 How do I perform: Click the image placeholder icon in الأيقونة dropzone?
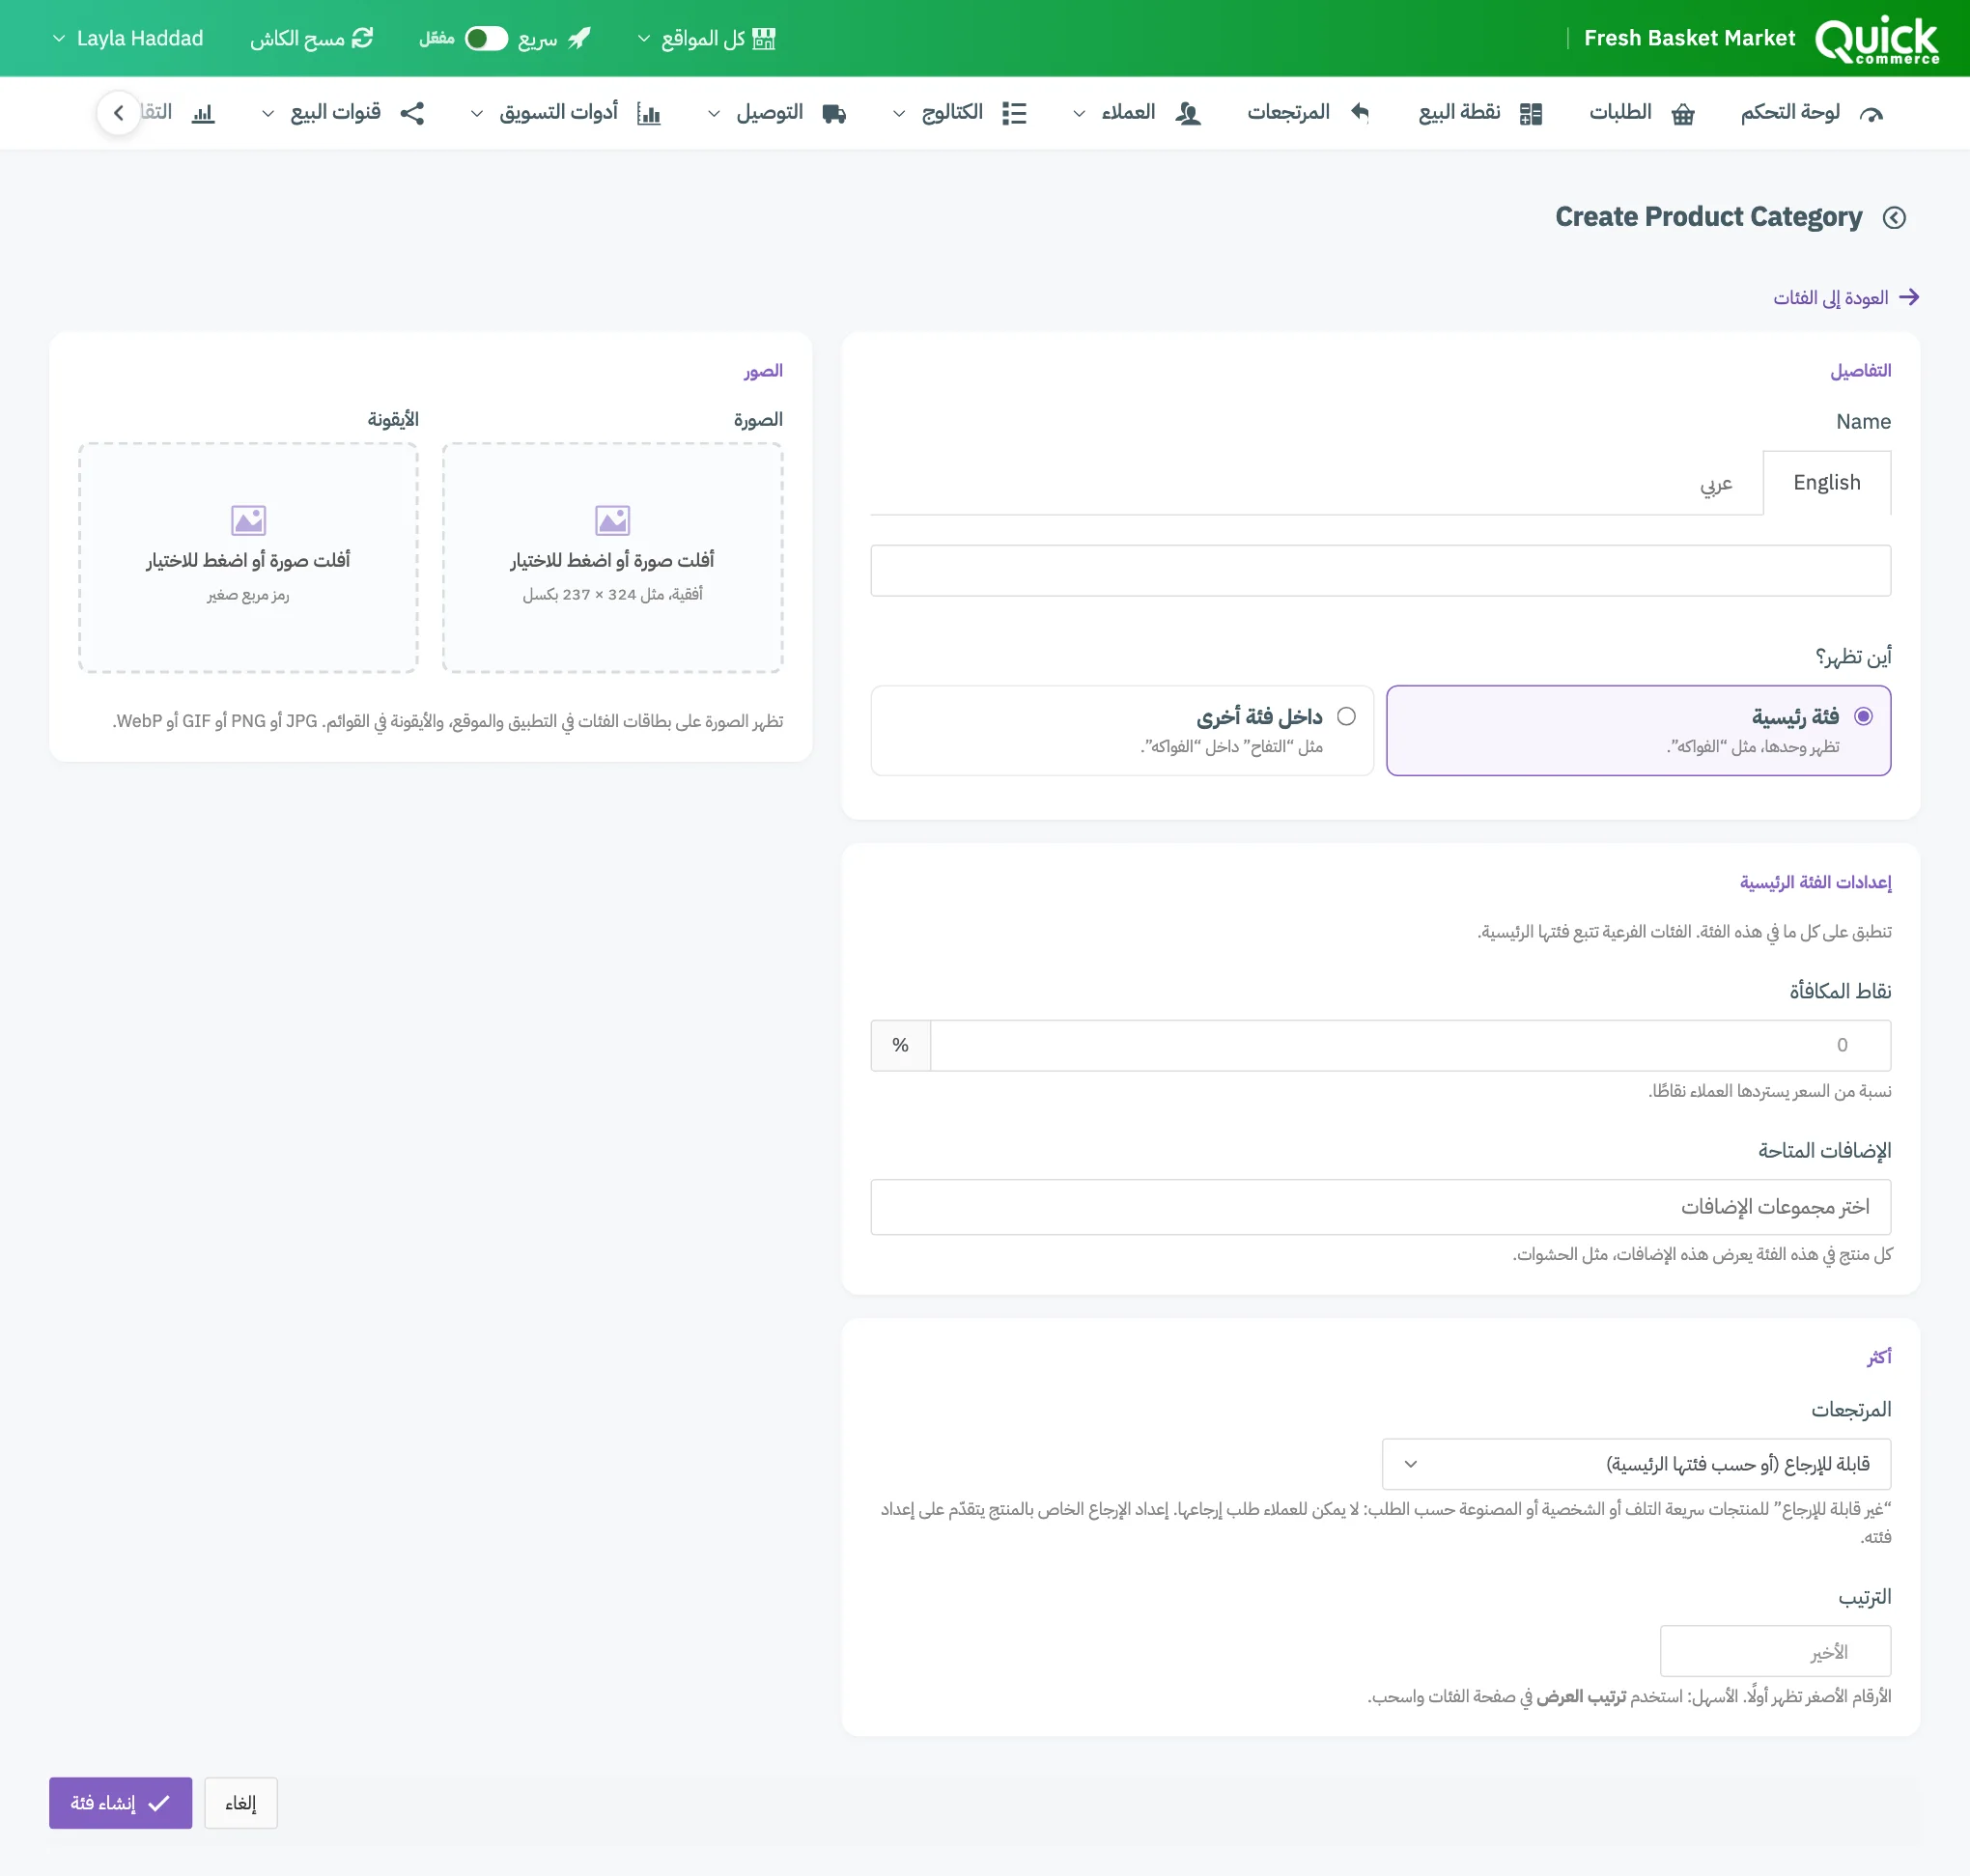248,520
